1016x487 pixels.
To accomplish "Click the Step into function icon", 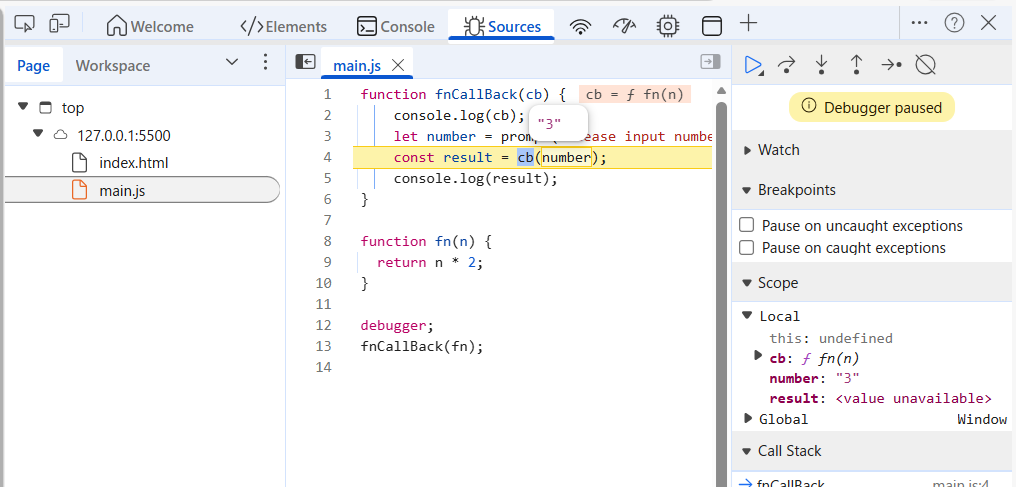I will pos(822,65).
